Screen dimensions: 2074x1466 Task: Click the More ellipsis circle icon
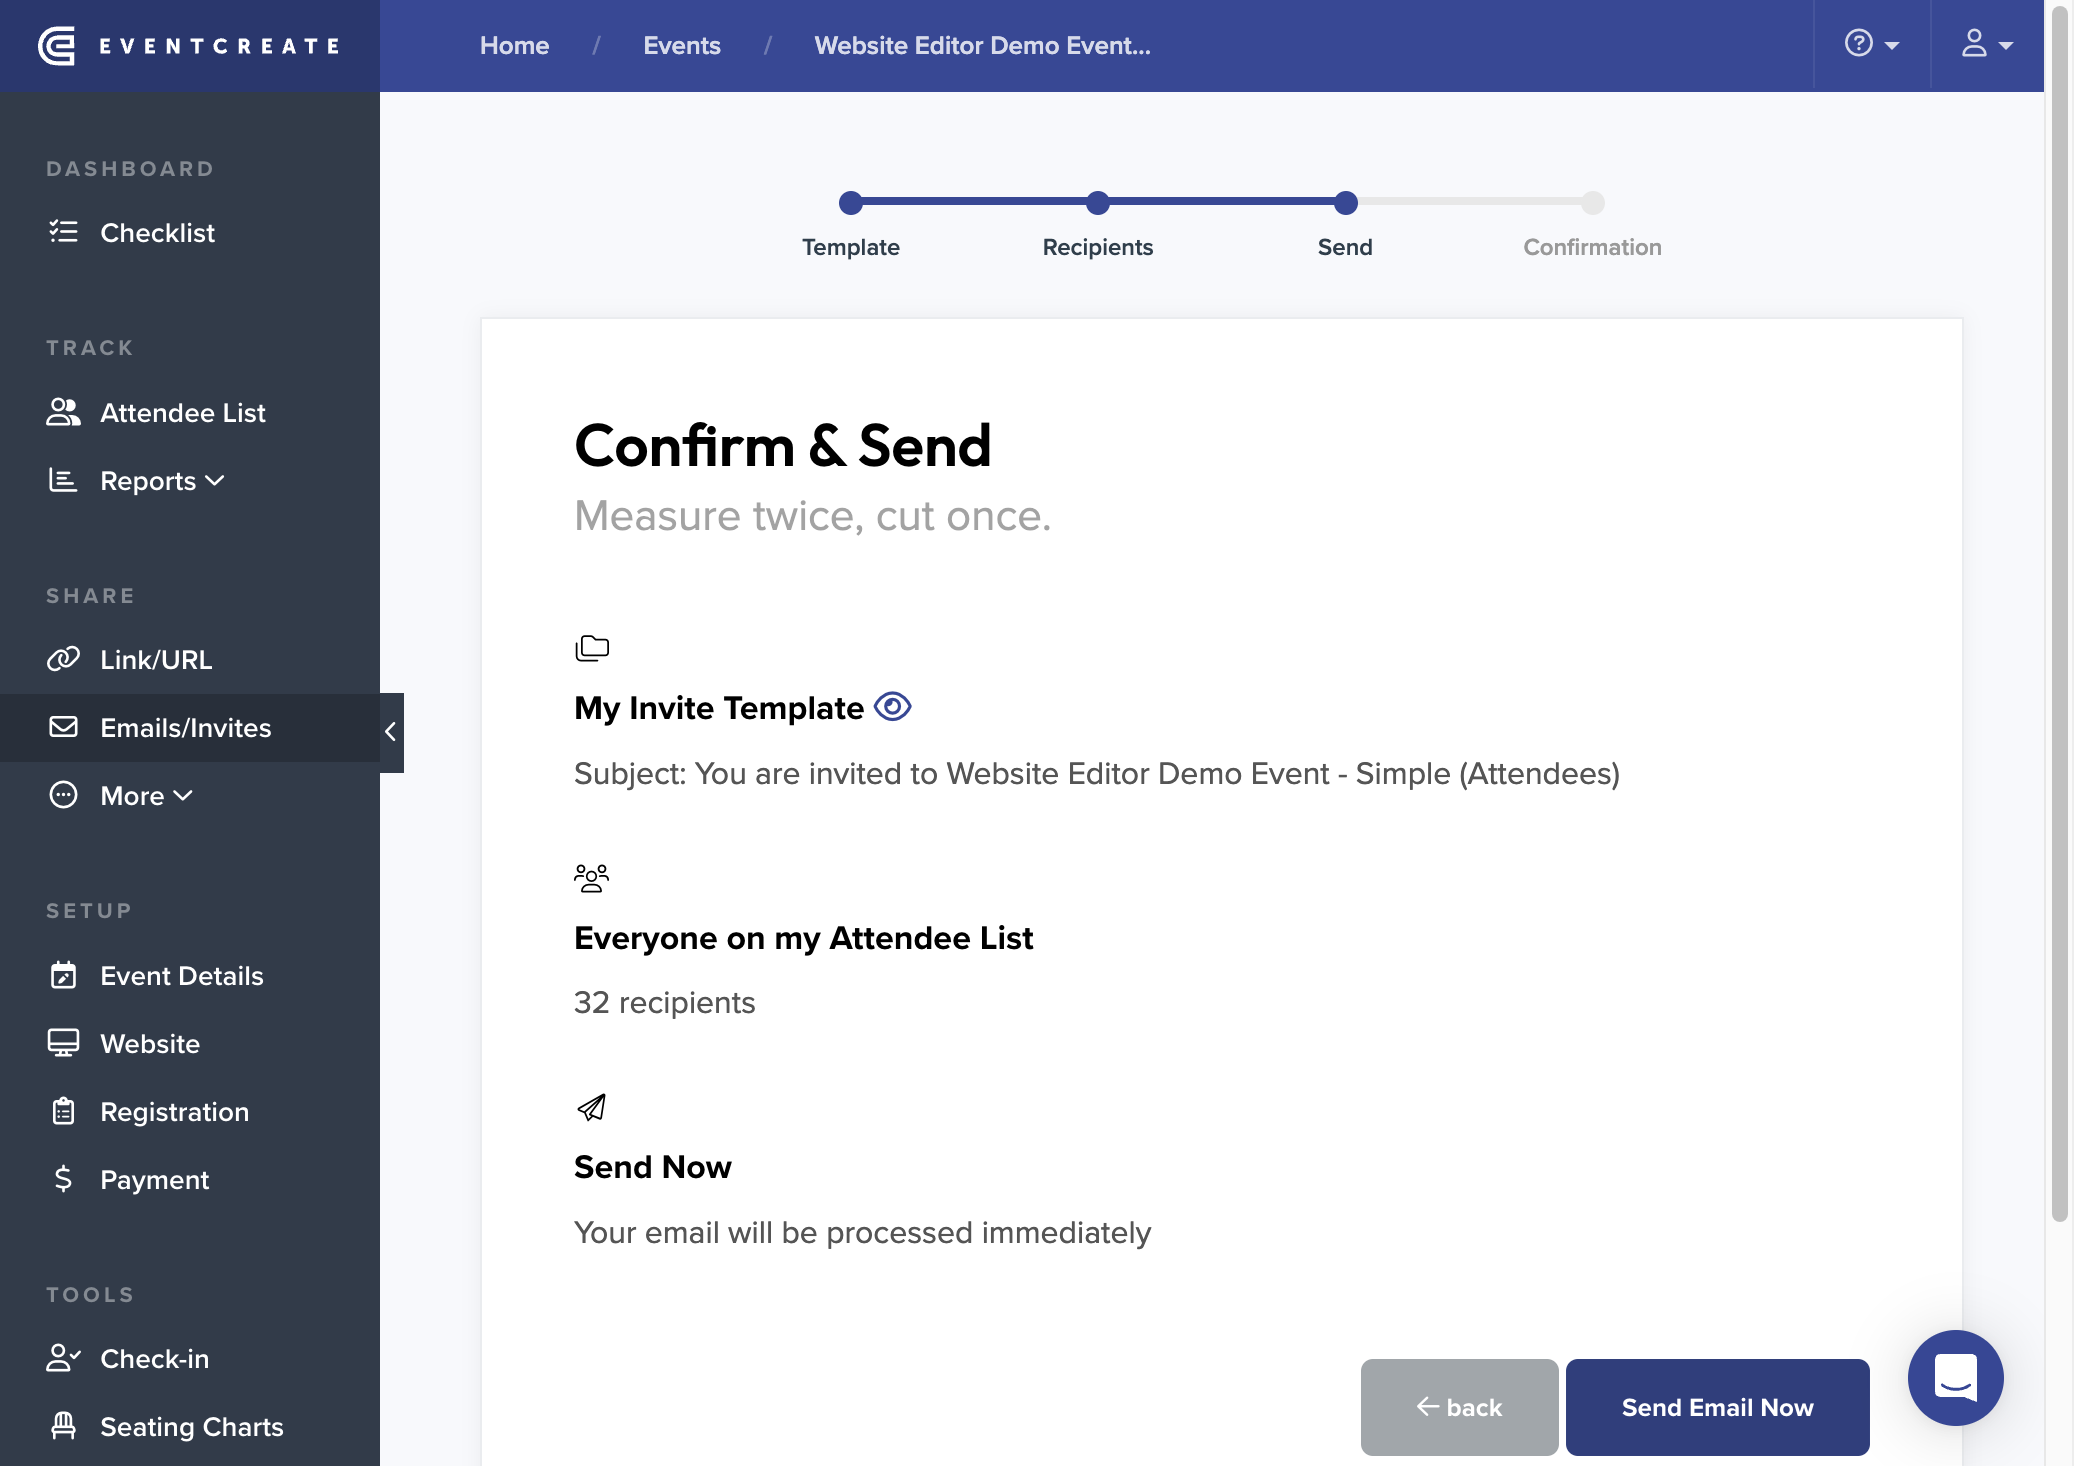[63, 795]
